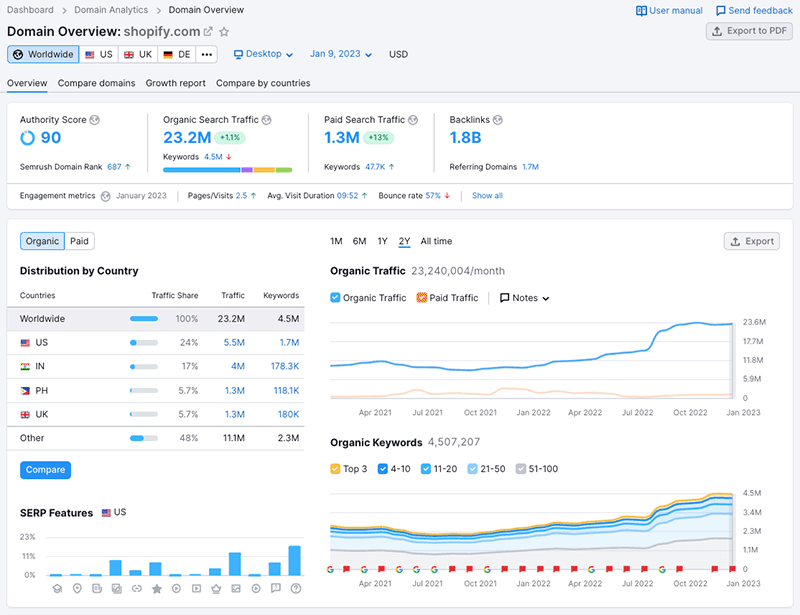Open the Jan 9, 2023 date dropdown
The height and width of the screenshot is (615, 800).
[341, 54]
